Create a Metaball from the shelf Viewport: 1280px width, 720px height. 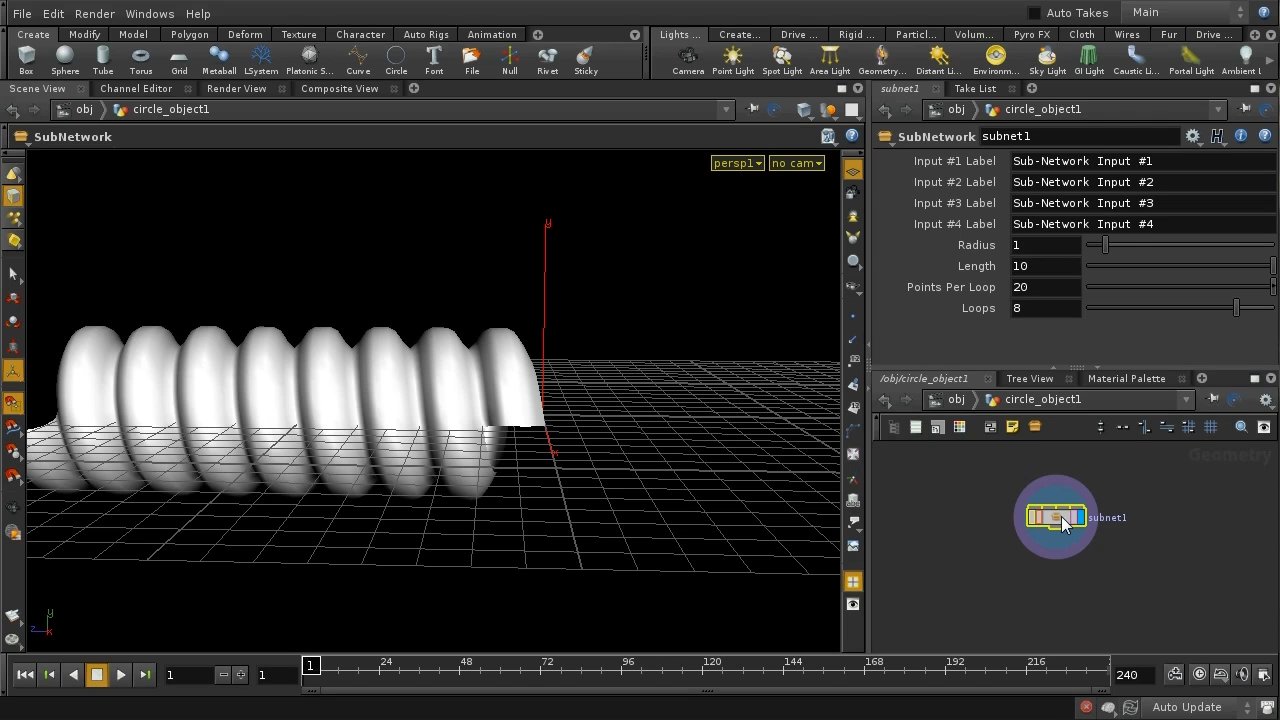219,60
